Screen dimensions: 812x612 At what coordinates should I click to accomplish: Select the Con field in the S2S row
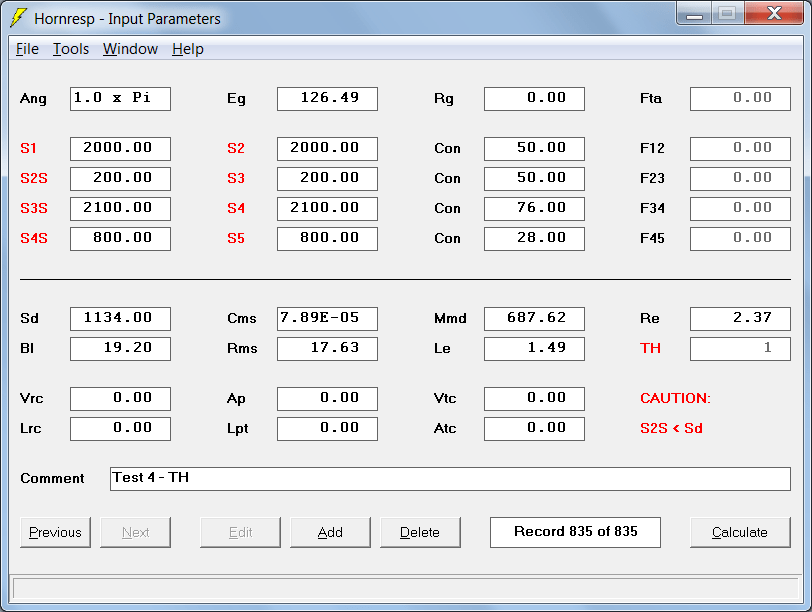tap(534, 179)
